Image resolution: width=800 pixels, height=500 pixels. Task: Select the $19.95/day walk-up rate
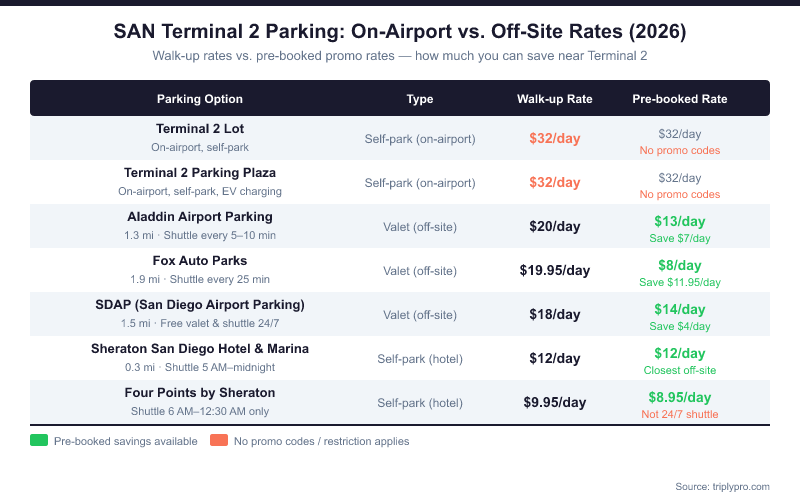click(x=554, y=270)
